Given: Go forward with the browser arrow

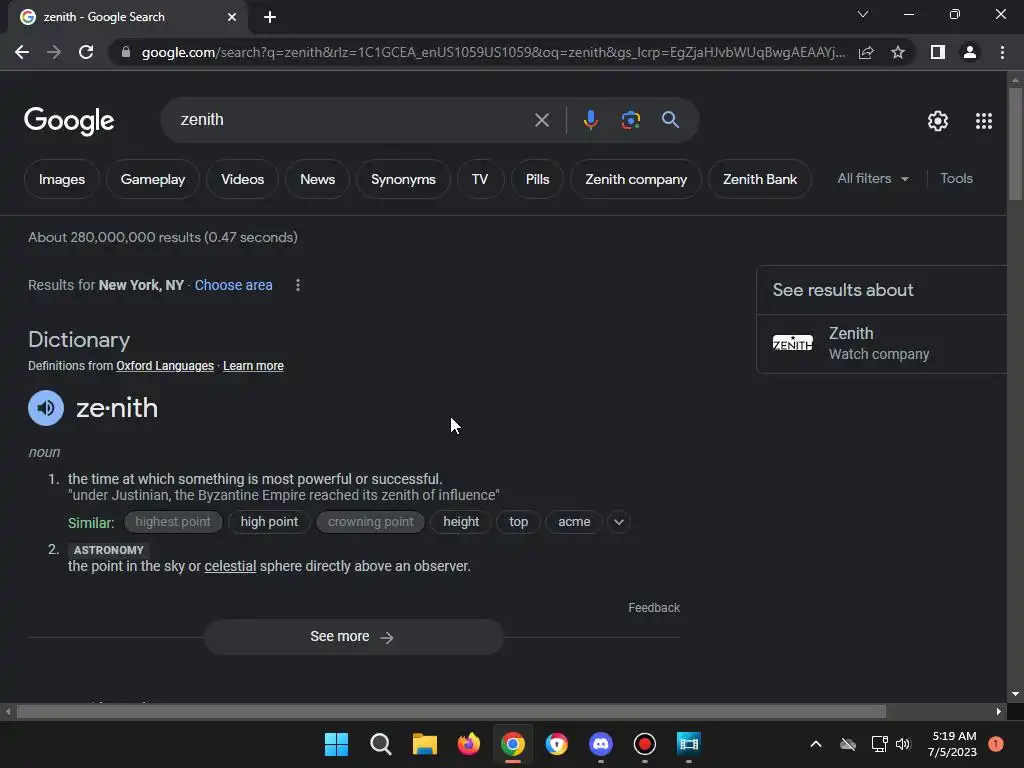Looking at the screenshot, I should click(x=54, y=52).
